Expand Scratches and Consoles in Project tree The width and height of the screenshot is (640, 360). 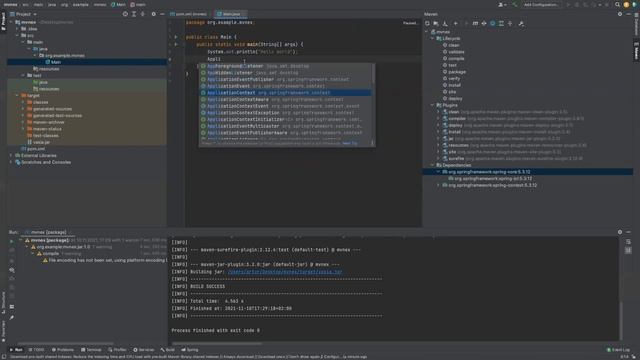[11, 162]
